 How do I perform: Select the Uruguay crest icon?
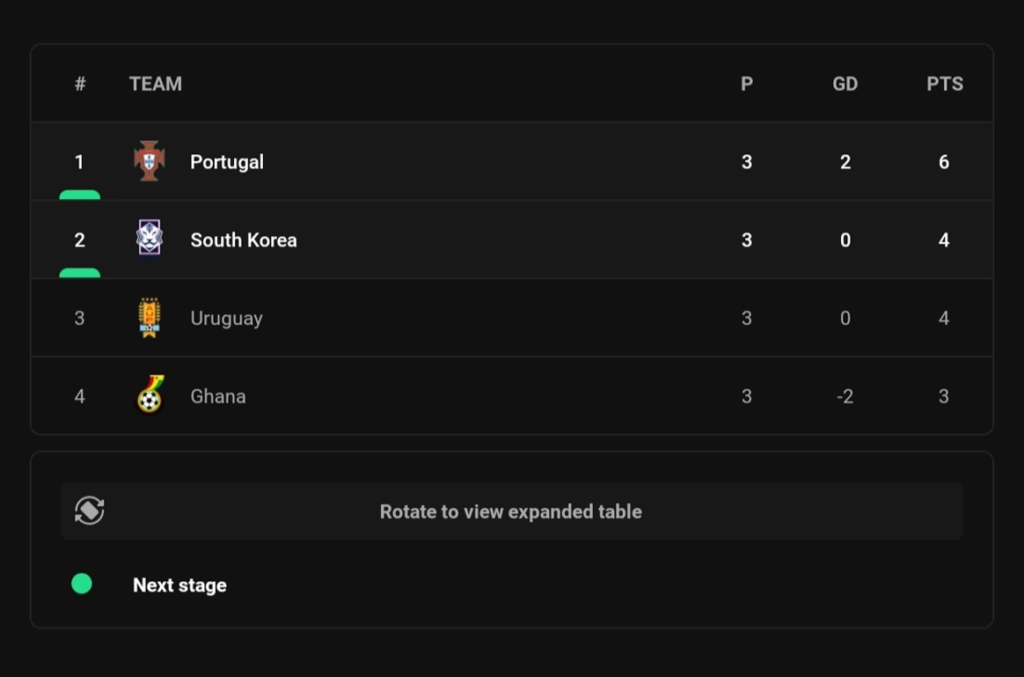pos(150,318)
